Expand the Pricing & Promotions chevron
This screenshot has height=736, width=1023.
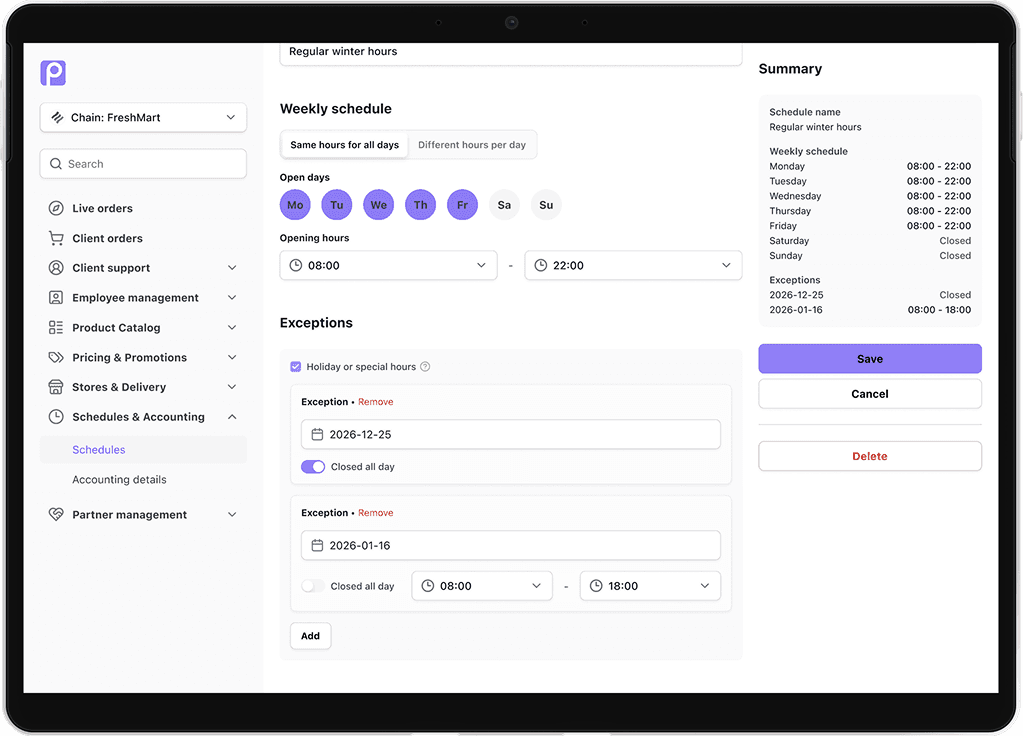coord(232,358)
